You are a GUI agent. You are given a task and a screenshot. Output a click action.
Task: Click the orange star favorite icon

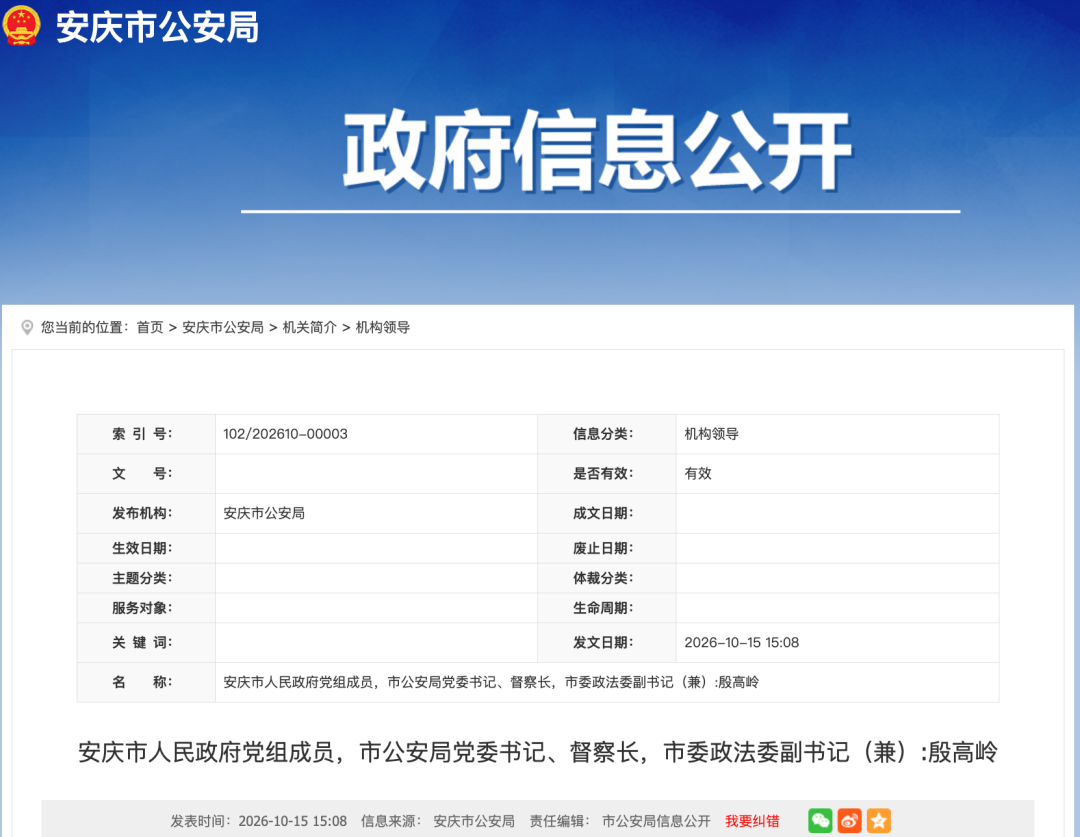879,820
